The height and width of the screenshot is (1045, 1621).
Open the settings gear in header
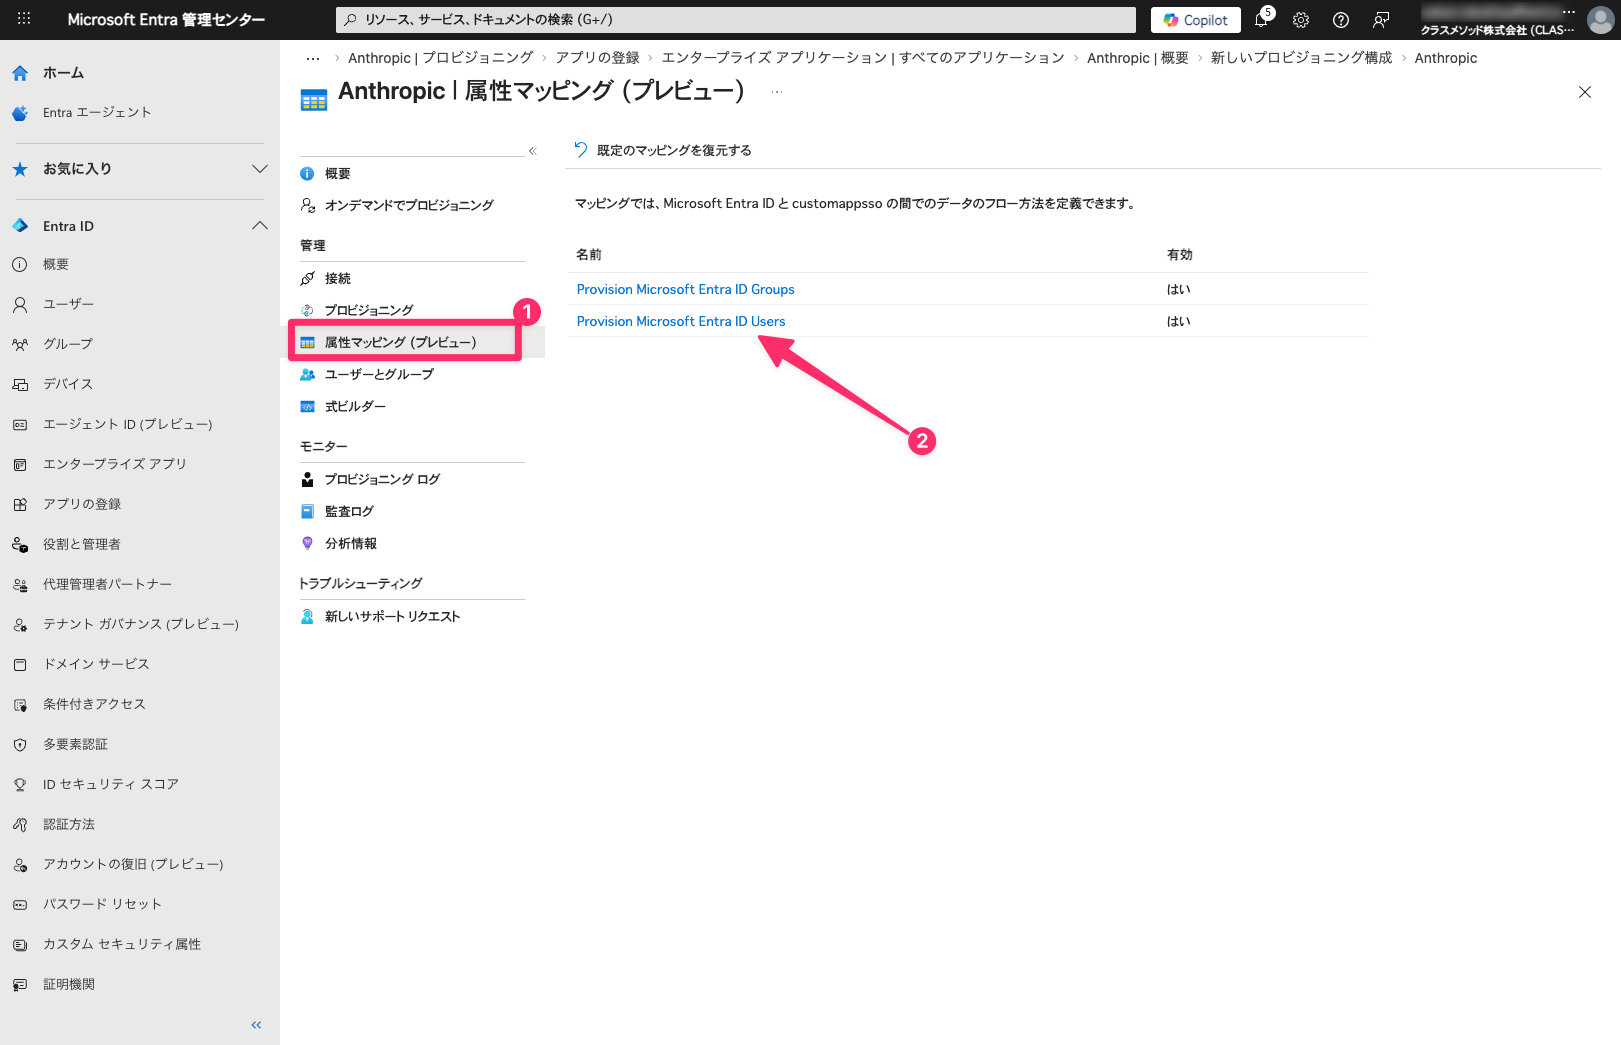tap(1301, 20)
